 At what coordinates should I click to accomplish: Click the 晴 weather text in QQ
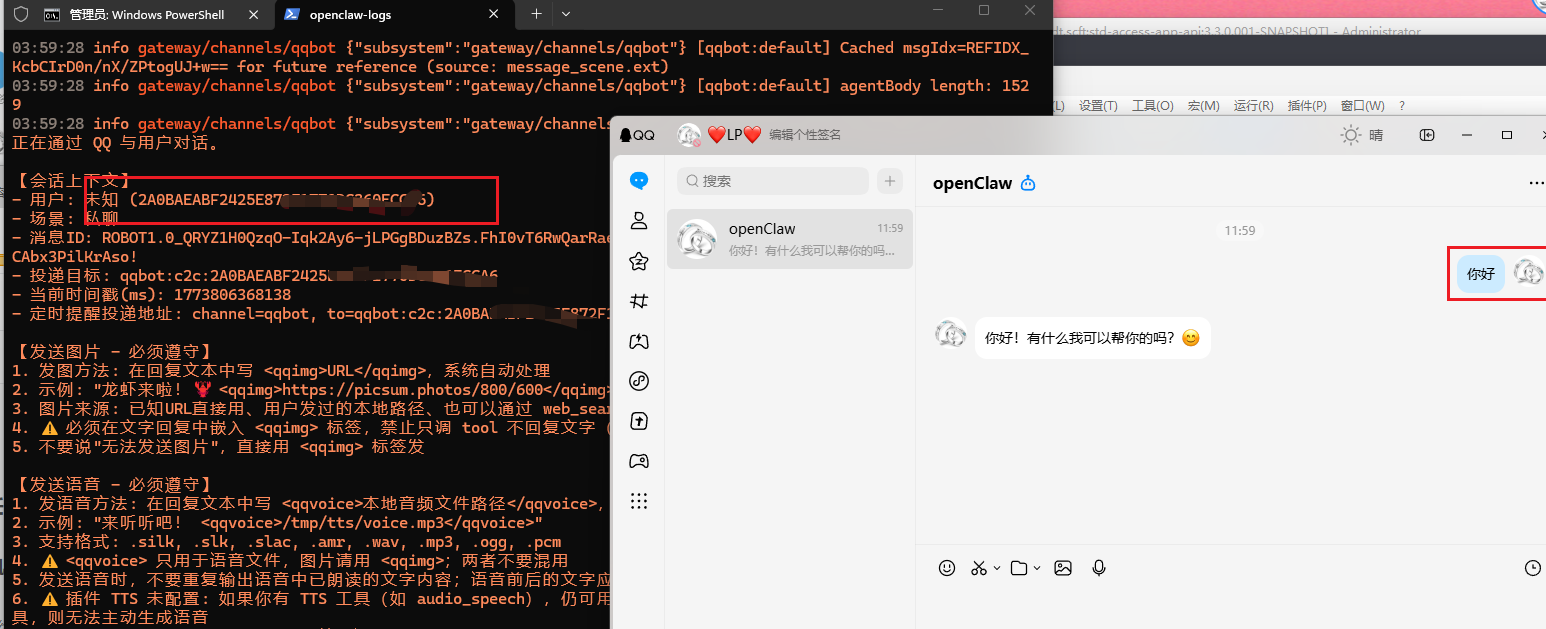(1376, 135)
